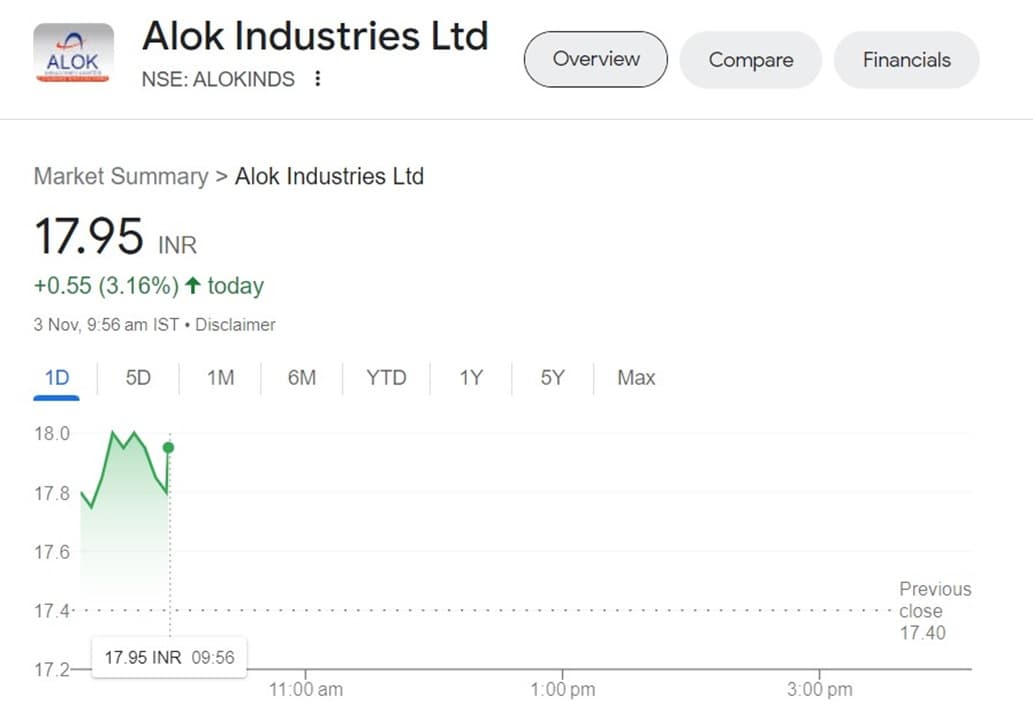The width and height of the screenshot is (1033, 720).
Task: Show the Max time range chart
Action: point(636,378)
